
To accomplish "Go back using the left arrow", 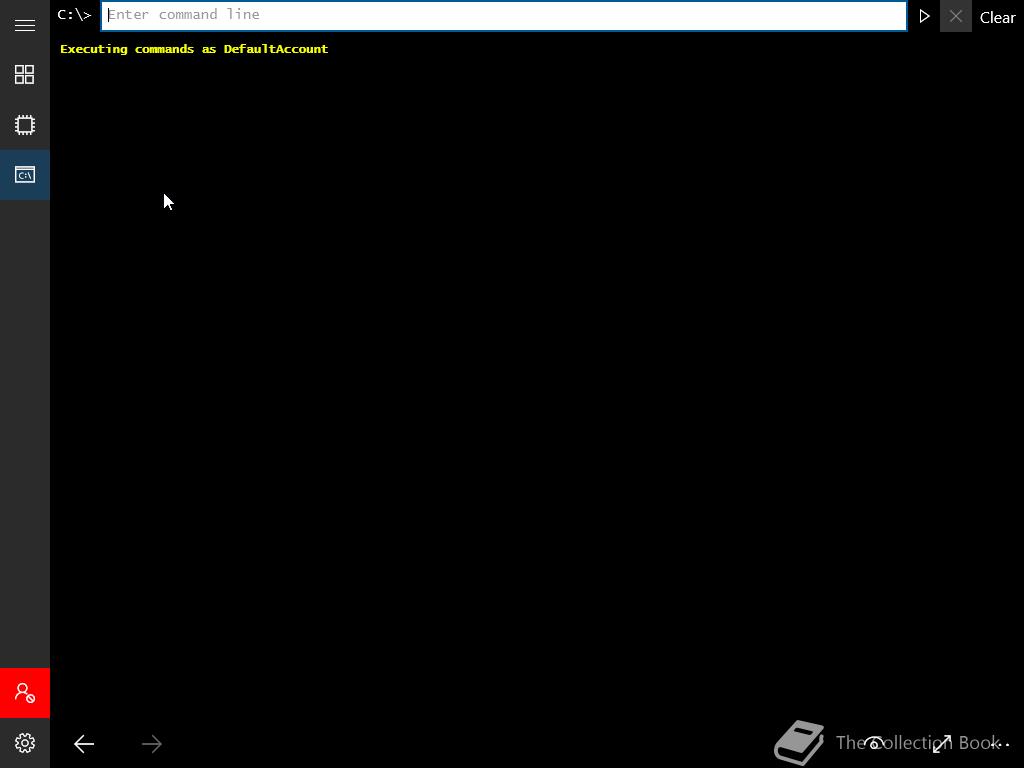I will (x=84, y=743).
